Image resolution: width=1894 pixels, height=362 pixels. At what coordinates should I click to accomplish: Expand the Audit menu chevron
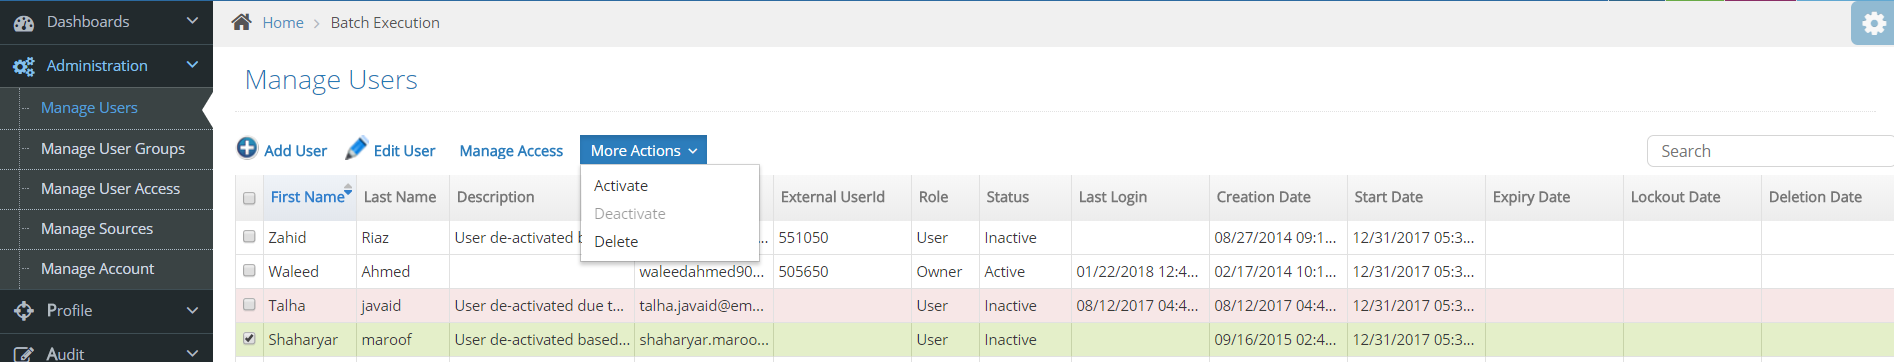tap(192, 353)
